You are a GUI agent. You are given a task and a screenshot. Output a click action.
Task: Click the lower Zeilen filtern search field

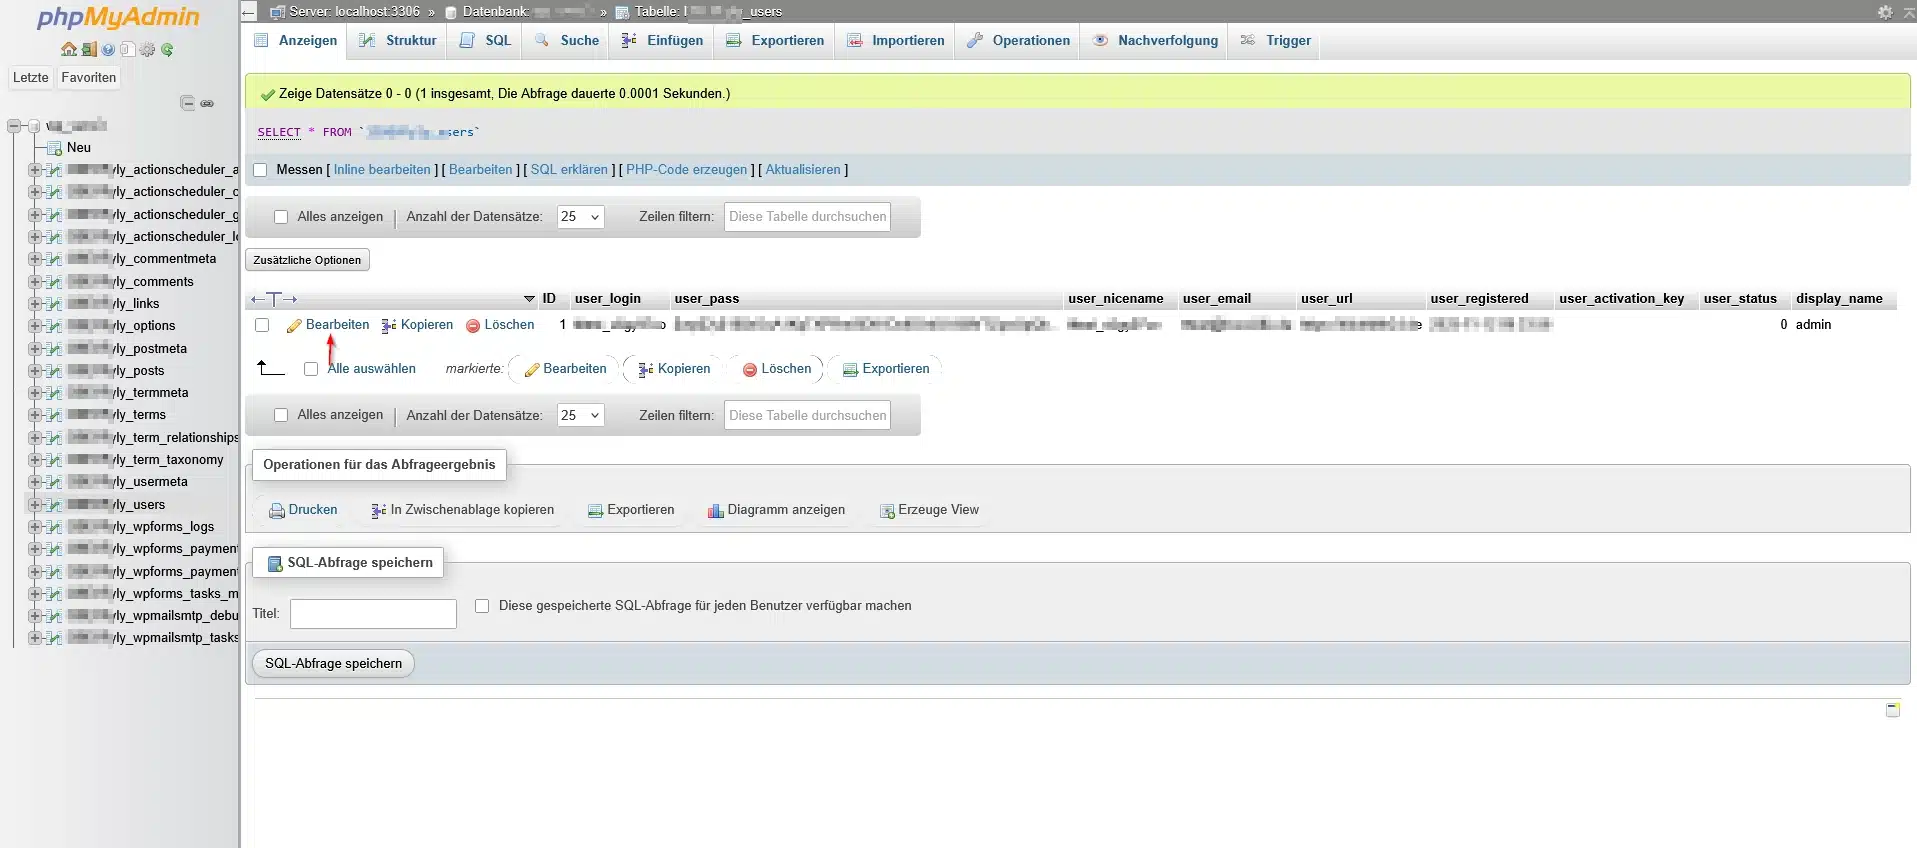click(807, 416)
